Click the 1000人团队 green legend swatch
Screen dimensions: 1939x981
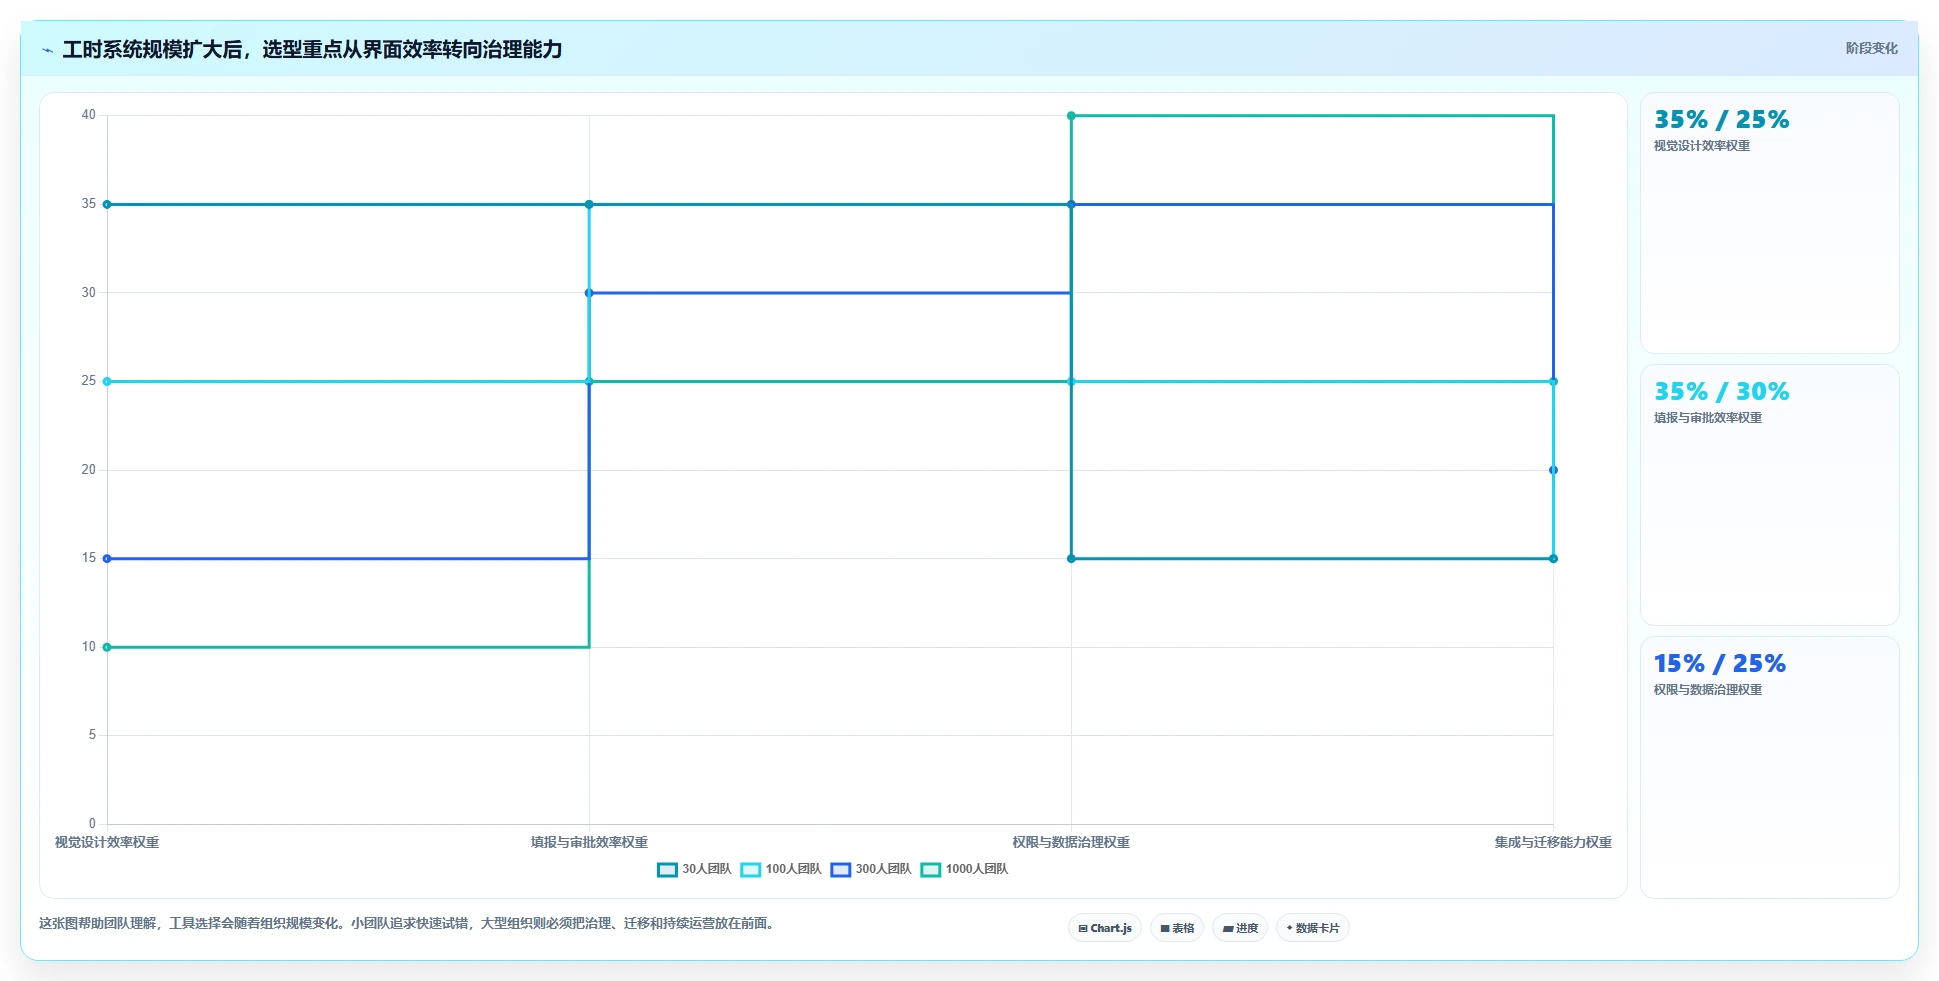pos(930,870)
